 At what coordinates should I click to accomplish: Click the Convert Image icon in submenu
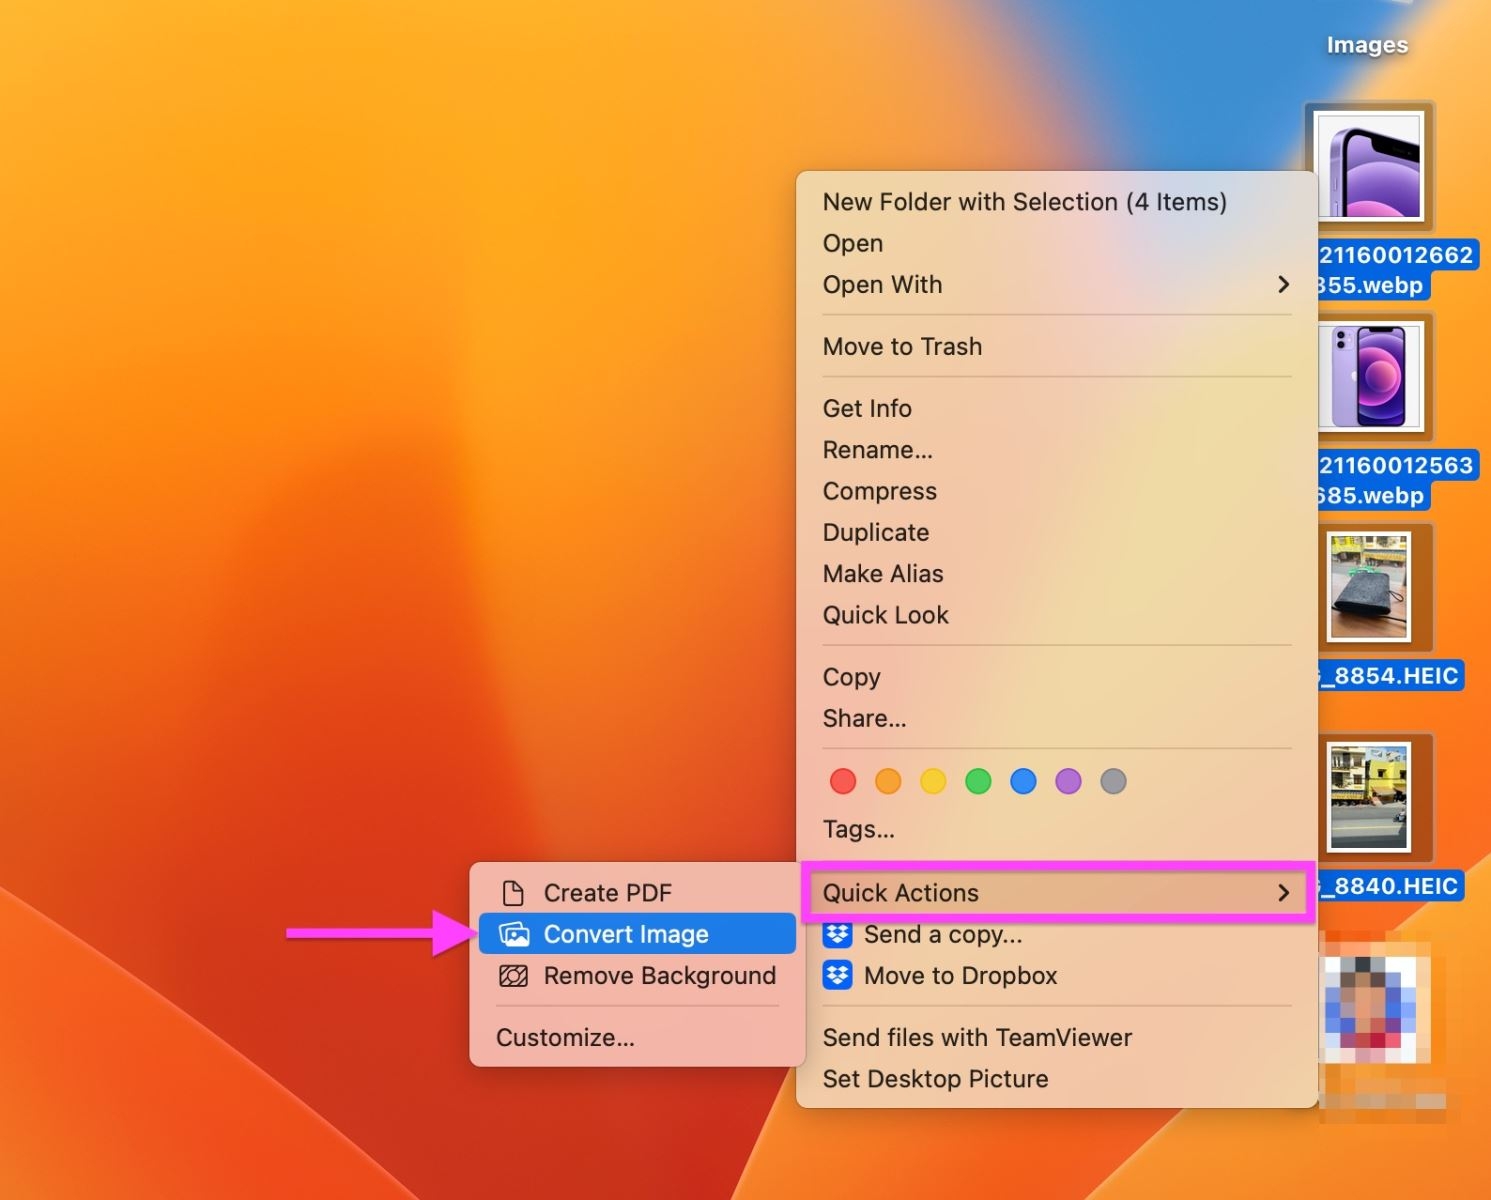pyautogui.click(x=514, y=935)
